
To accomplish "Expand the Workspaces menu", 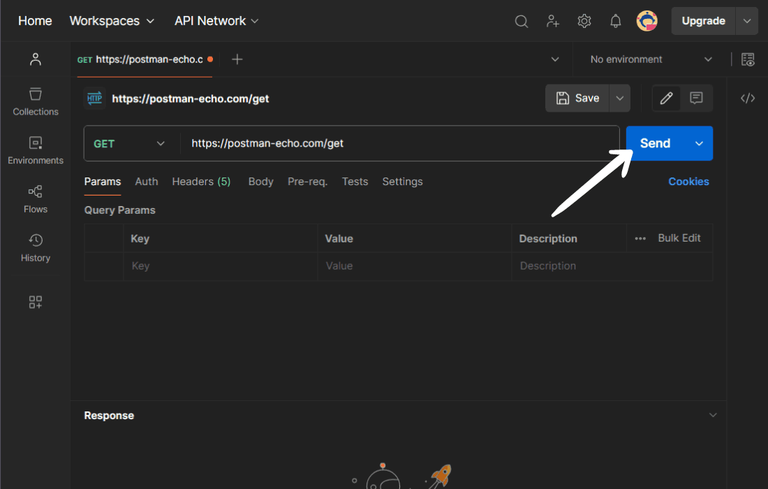I will [x=112, y=21].
